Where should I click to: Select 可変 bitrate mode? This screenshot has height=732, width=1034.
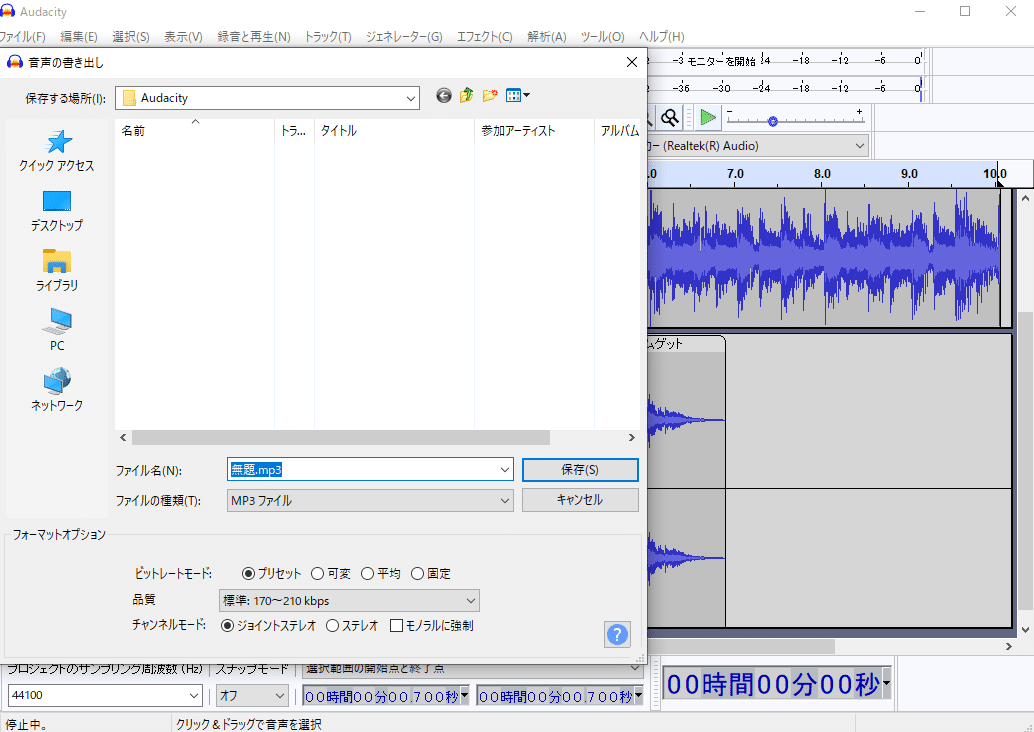pyautogui.click(x=331, y=574)
